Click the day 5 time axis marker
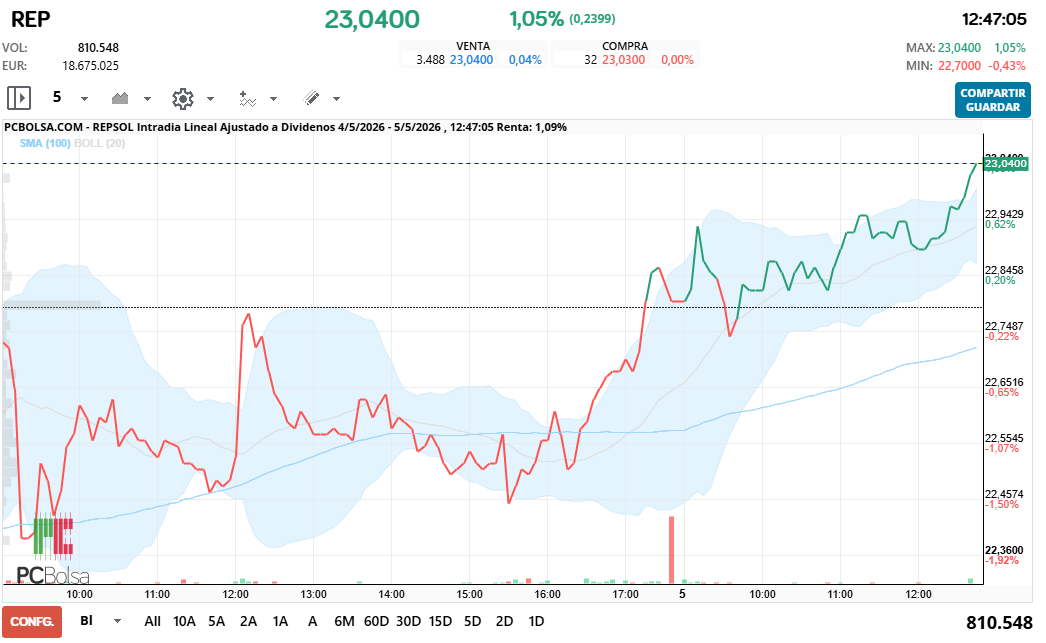This screenshot has width=1046, height=643. pyautogui.click(x=682, y=594)
